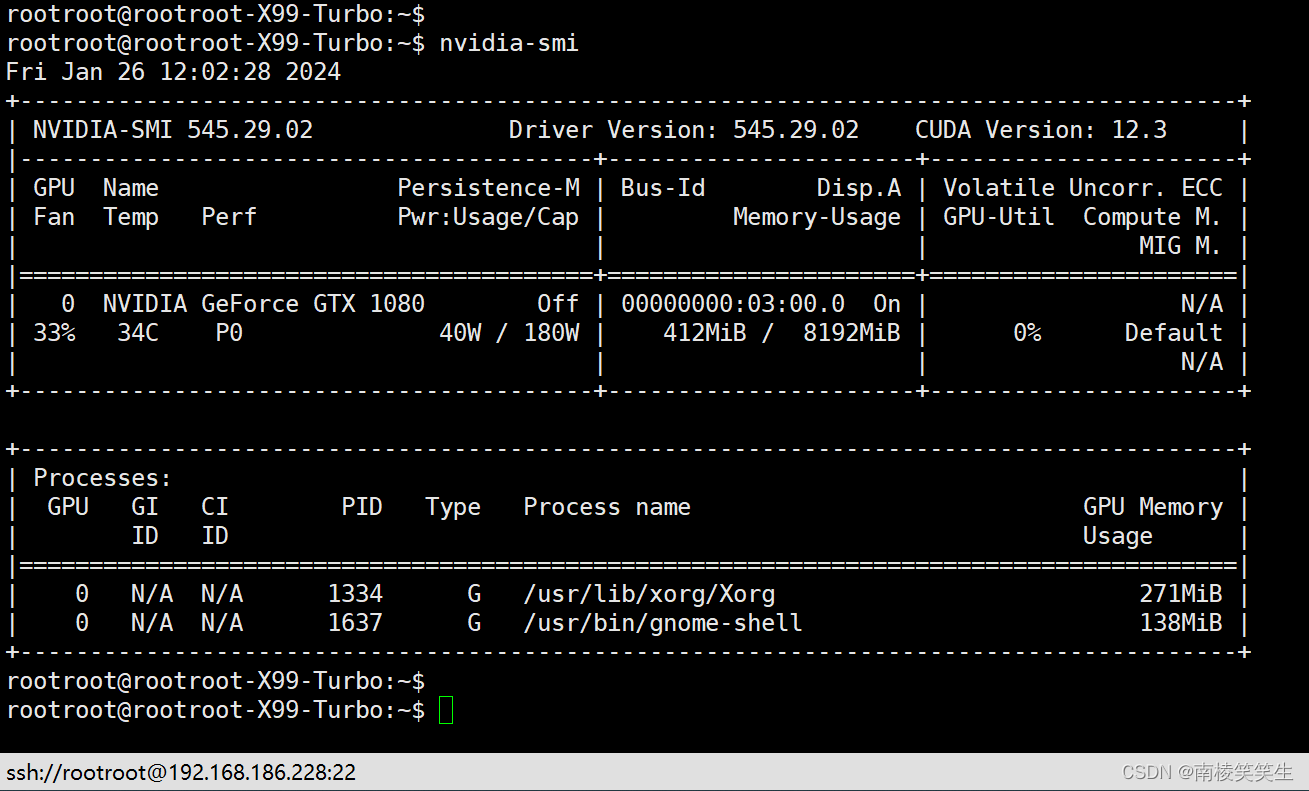The width and height of the screenshot is (1309, 791).
Task: Click the GPU Memory column header
Action: [x=1152, y=507]
